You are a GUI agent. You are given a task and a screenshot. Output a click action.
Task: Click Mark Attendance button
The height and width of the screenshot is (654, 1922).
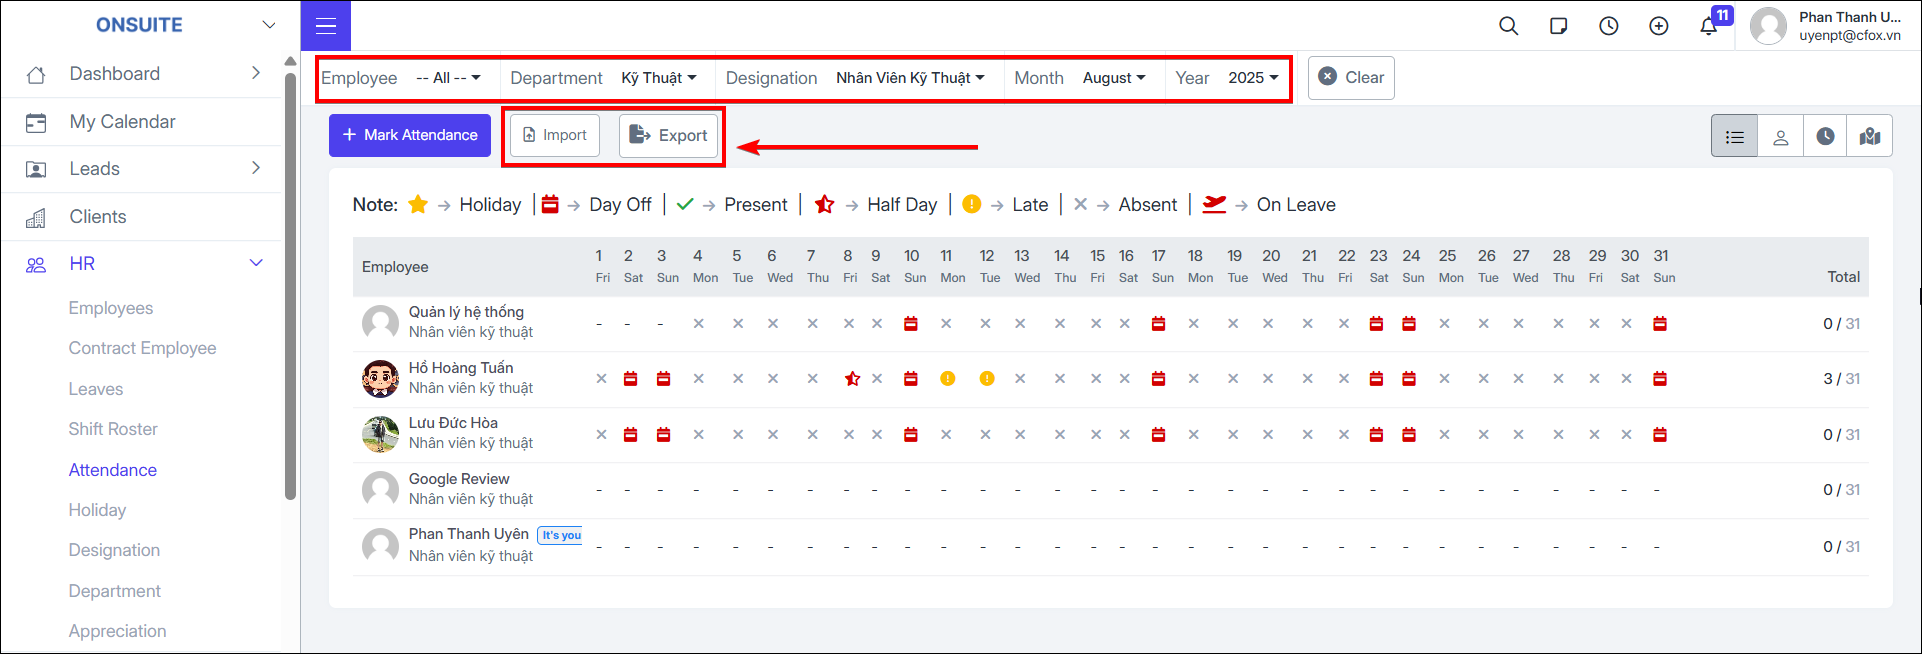pyautogui.click(x=410, y=135)
